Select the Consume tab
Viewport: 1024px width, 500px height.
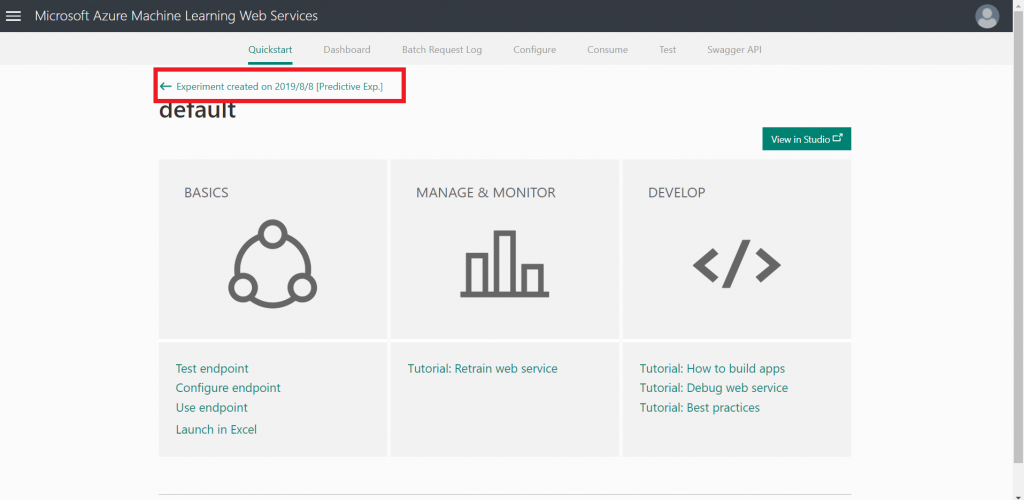click(607, 50)
